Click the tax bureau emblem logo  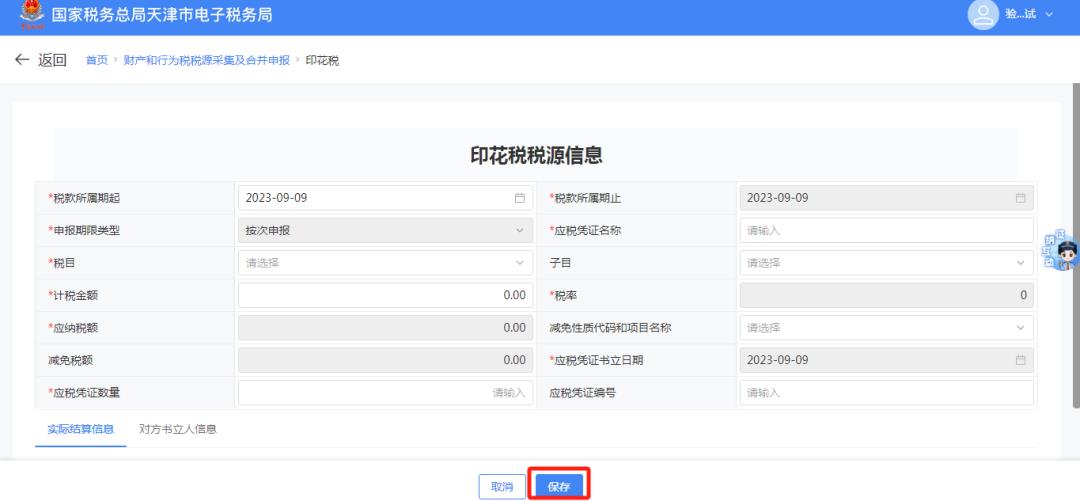point(19,15)
